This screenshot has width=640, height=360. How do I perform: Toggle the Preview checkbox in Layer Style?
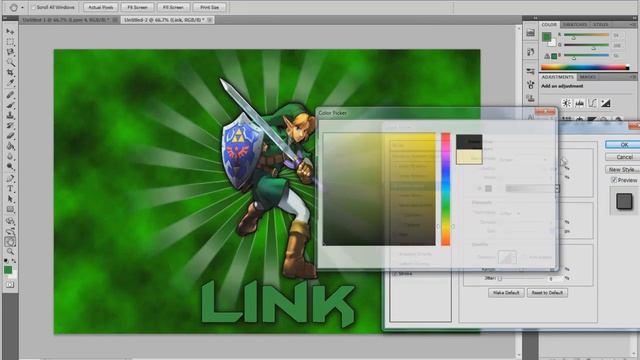coord(613,180)
